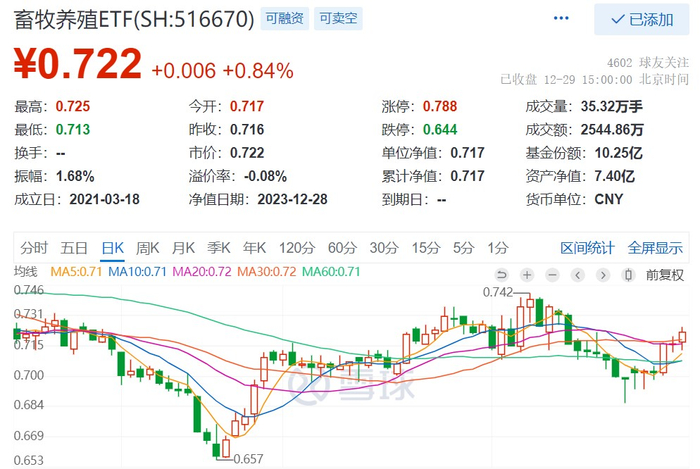The image size is (700, 469).
Task: Pan chart left with the left-chevron icon
Action: 578,275
